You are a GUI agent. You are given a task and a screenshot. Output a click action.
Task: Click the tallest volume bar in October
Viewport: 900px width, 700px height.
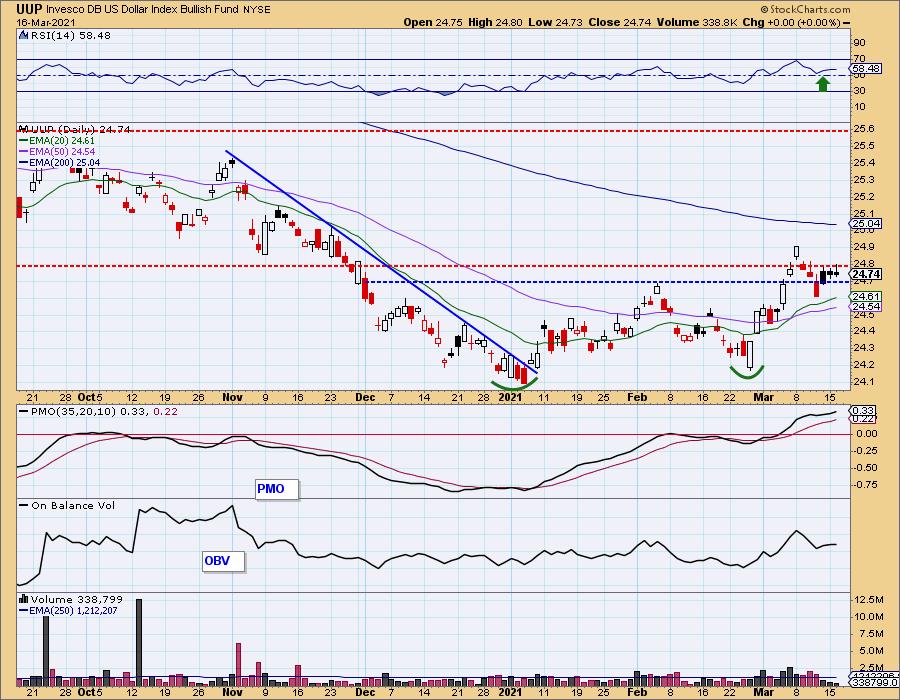(139, 643)
